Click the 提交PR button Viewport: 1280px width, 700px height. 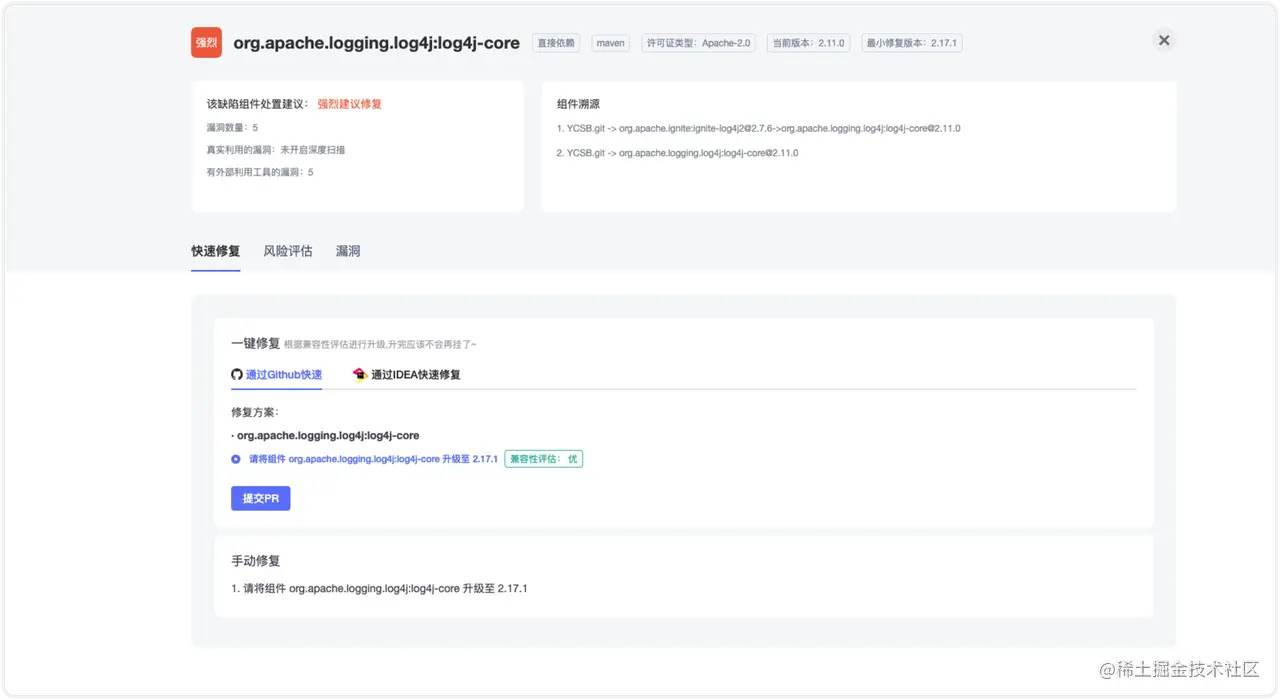pos(261,498)
